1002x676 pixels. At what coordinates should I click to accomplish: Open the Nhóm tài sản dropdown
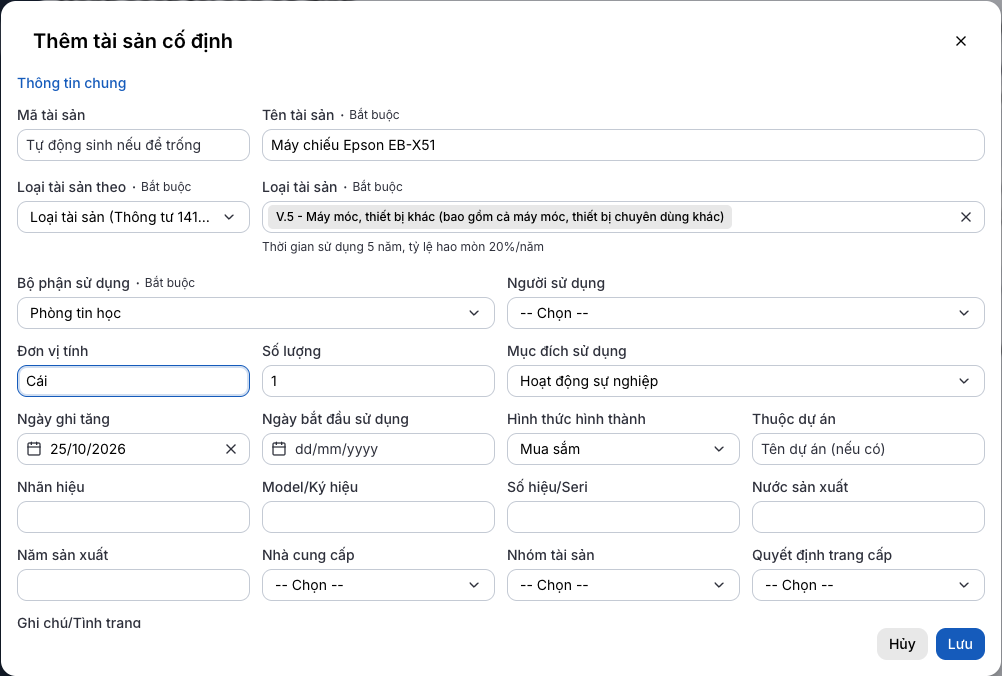click(x=623, y=585)
